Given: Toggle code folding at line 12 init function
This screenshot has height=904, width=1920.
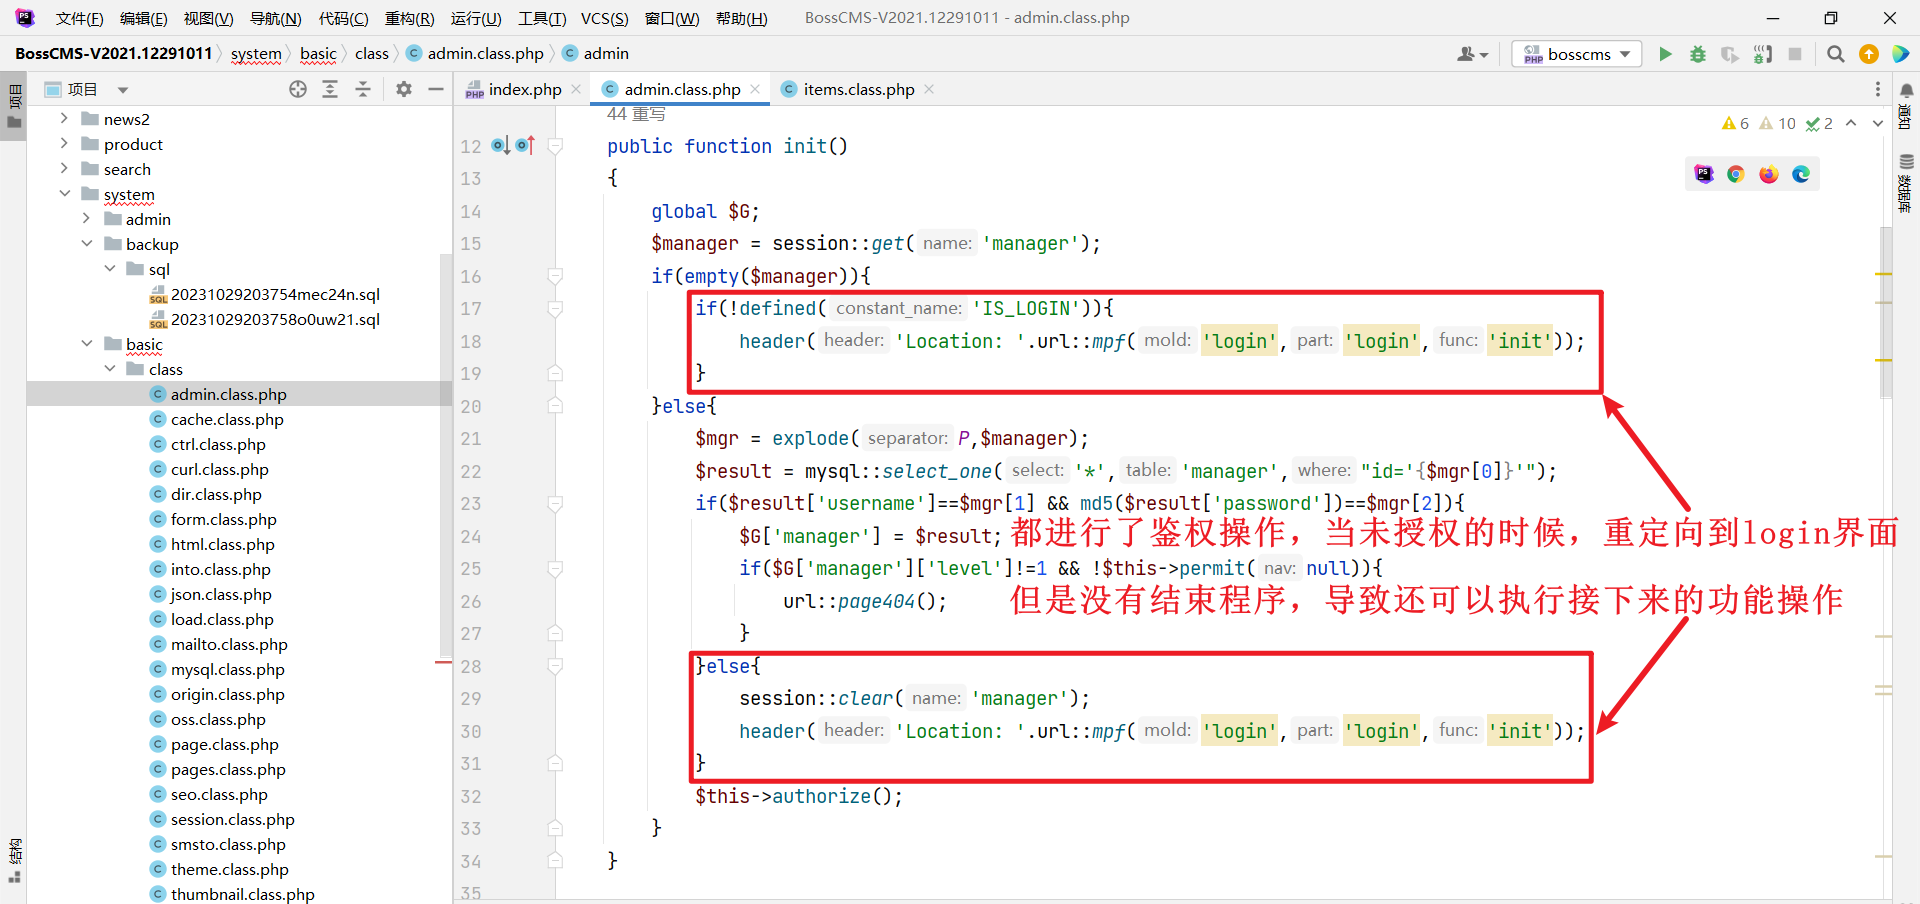Looking at the screenshot, I should 555,146.
